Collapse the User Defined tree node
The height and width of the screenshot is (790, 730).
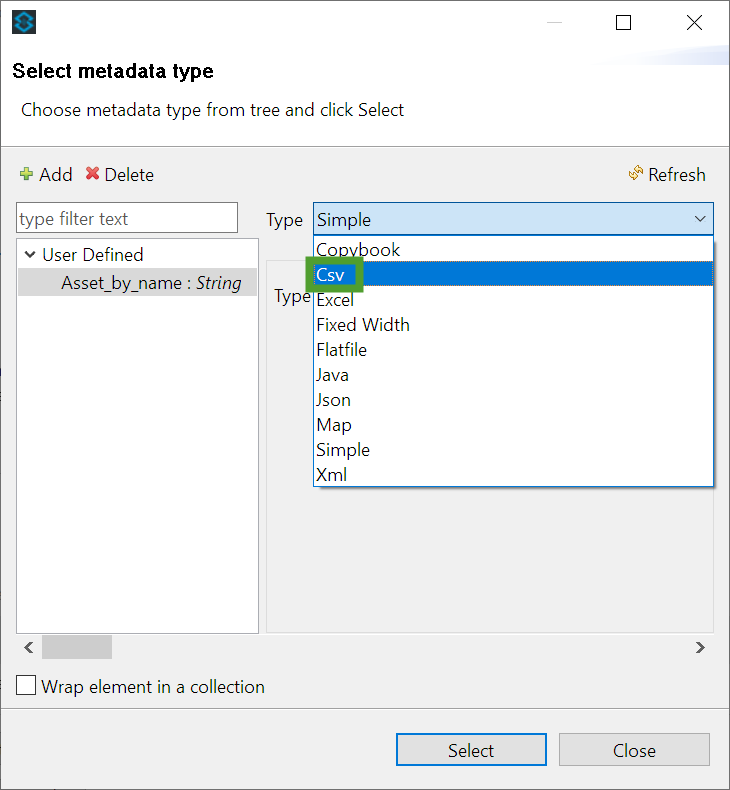30,254
